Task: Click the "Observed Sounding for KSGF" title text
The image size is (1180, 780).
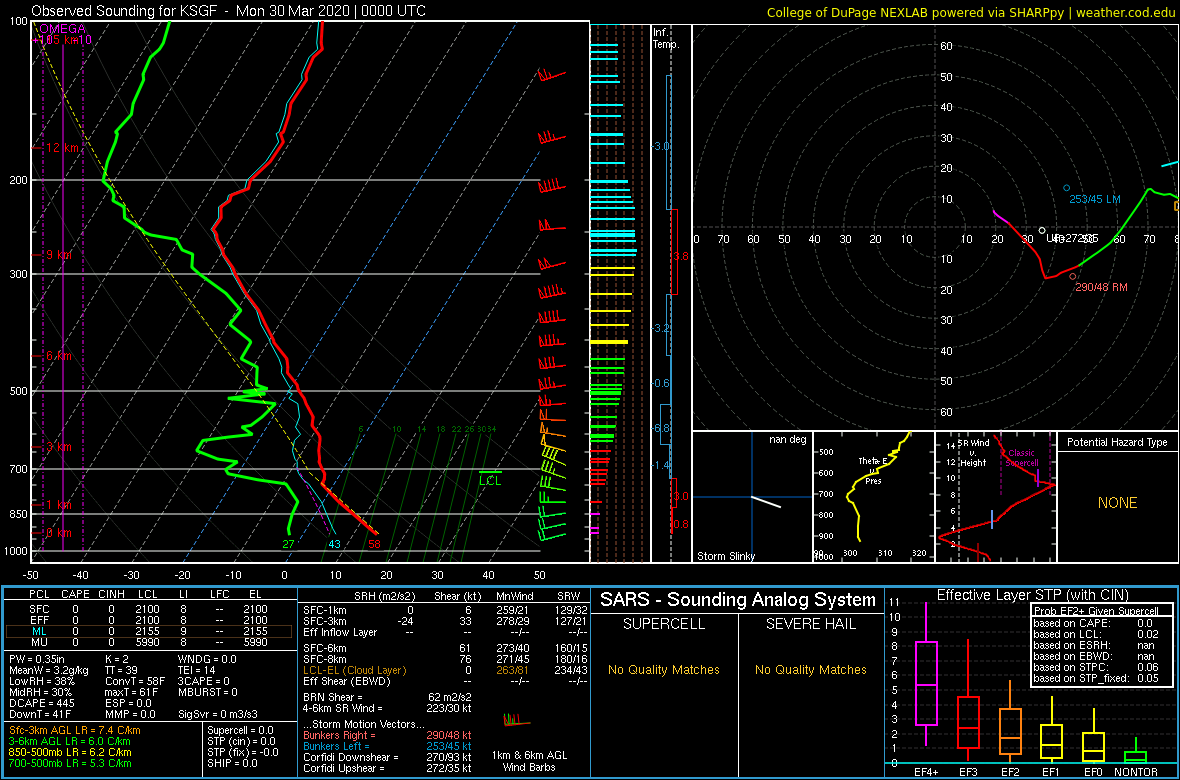Action: point(126,11)
